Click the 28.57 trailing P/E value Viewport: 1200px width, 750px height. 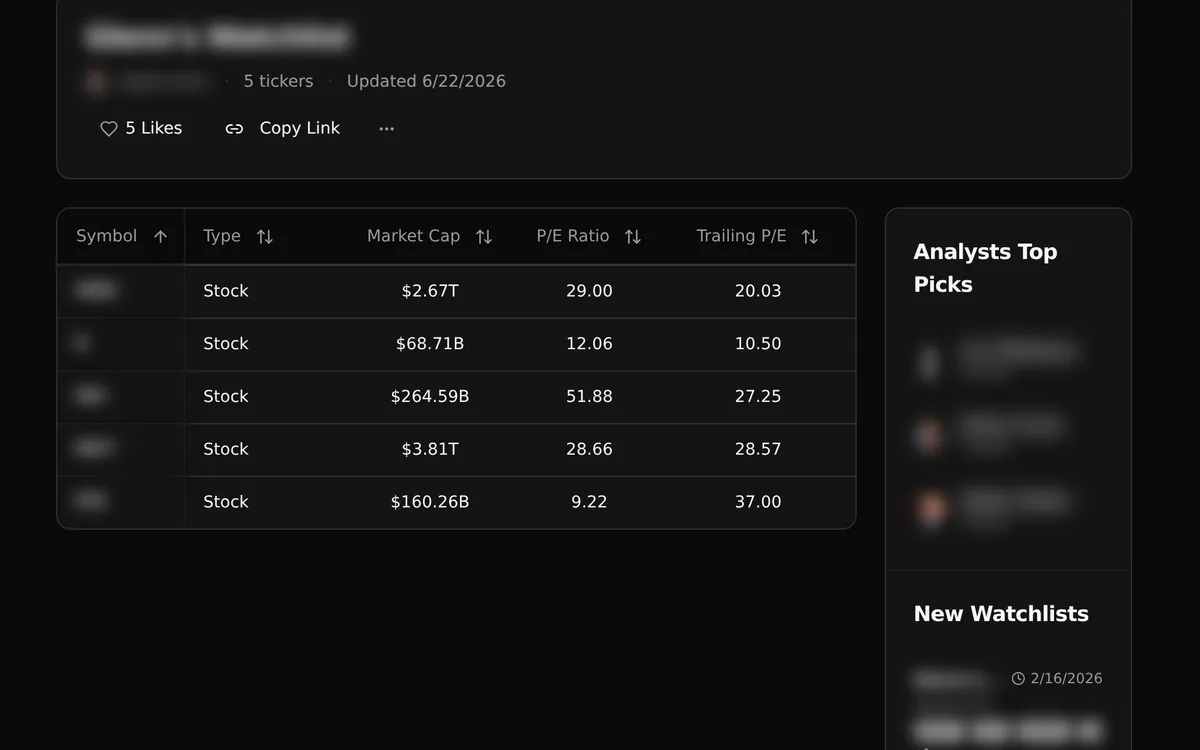758,450
